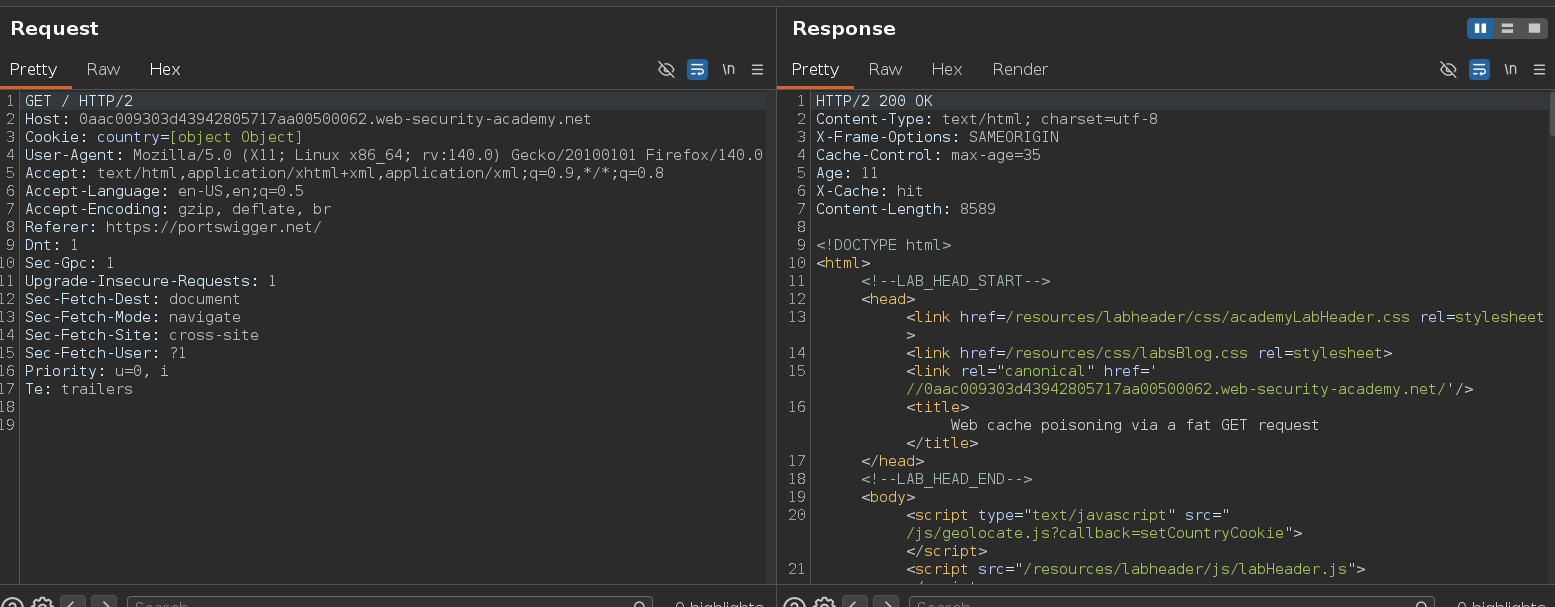Toggle hidden characters in the Response panel
The height and width of the screenshot is (607, 1555).
pyautogui.click(x=1448, y=69)
